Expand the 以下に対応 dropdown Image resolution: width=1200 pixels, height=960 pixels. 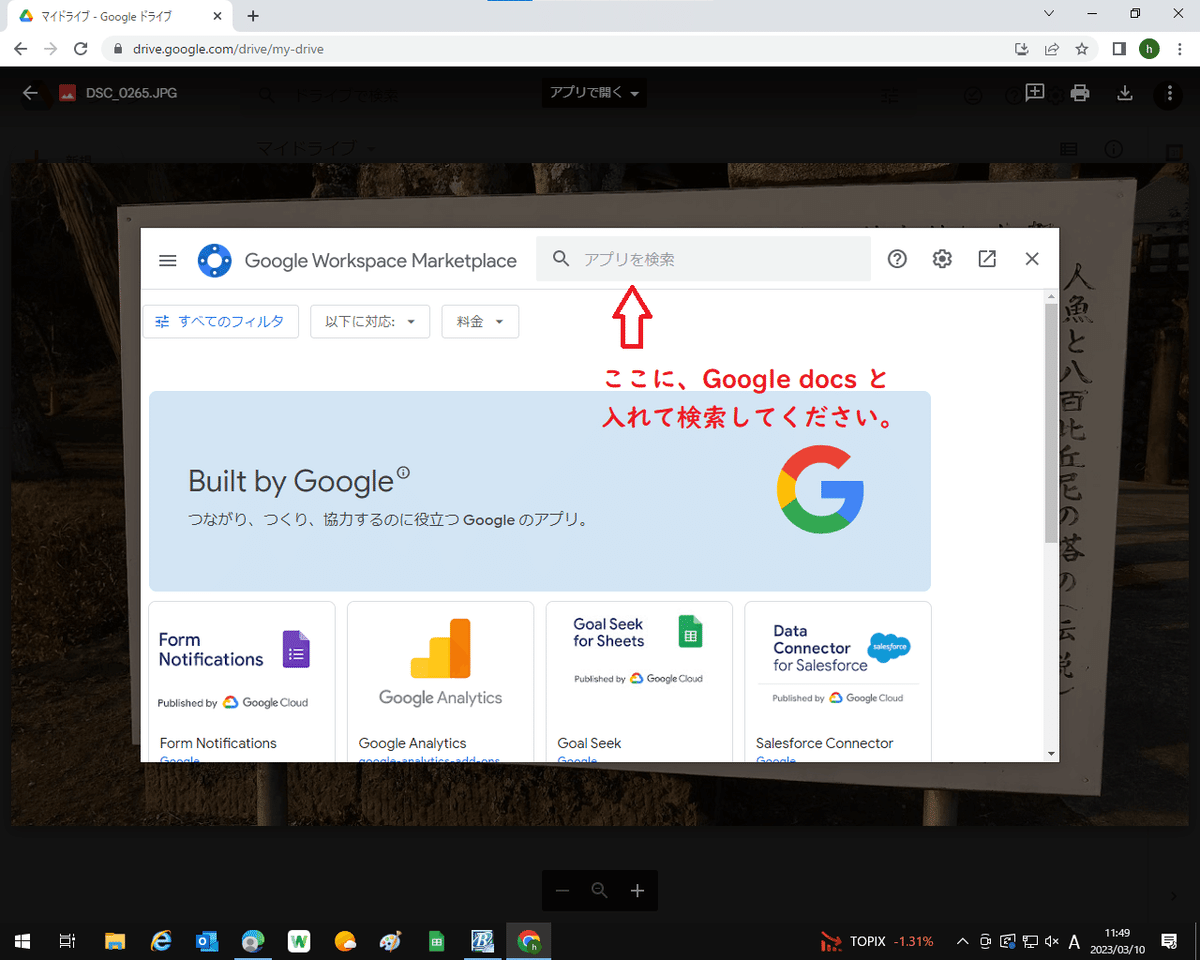click(x=370, y=322)
